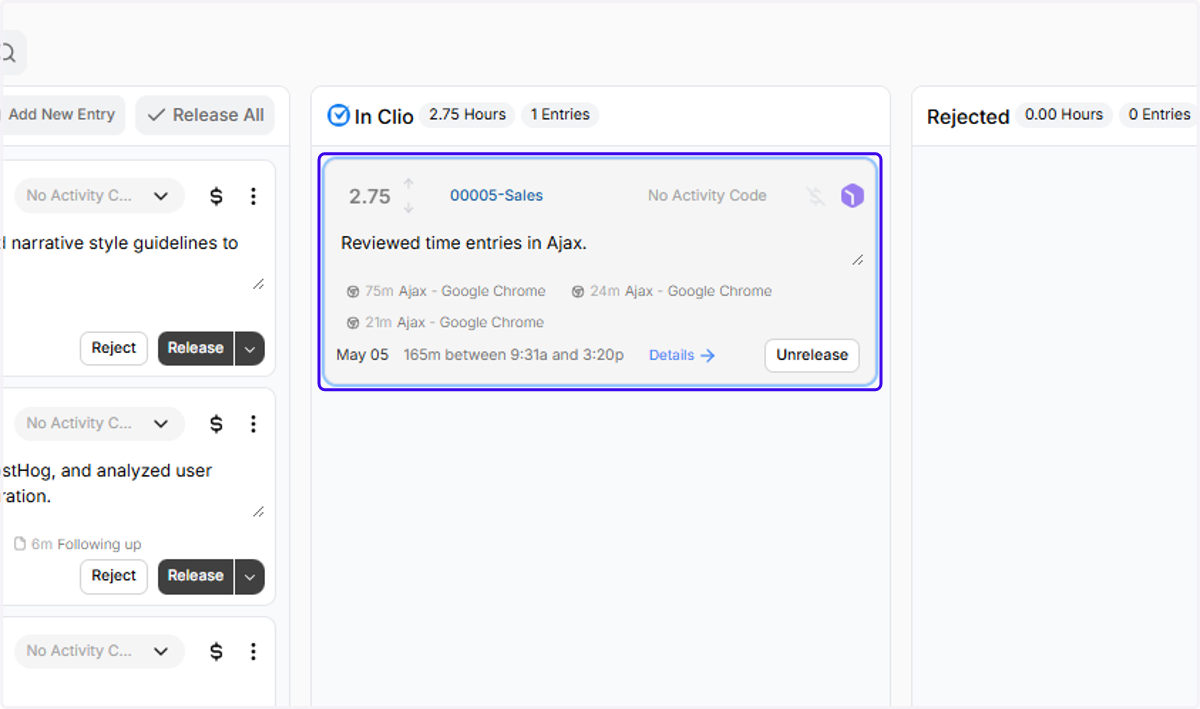
Task: Click the narrative style guidelines text field
Action: click(133, 262)
